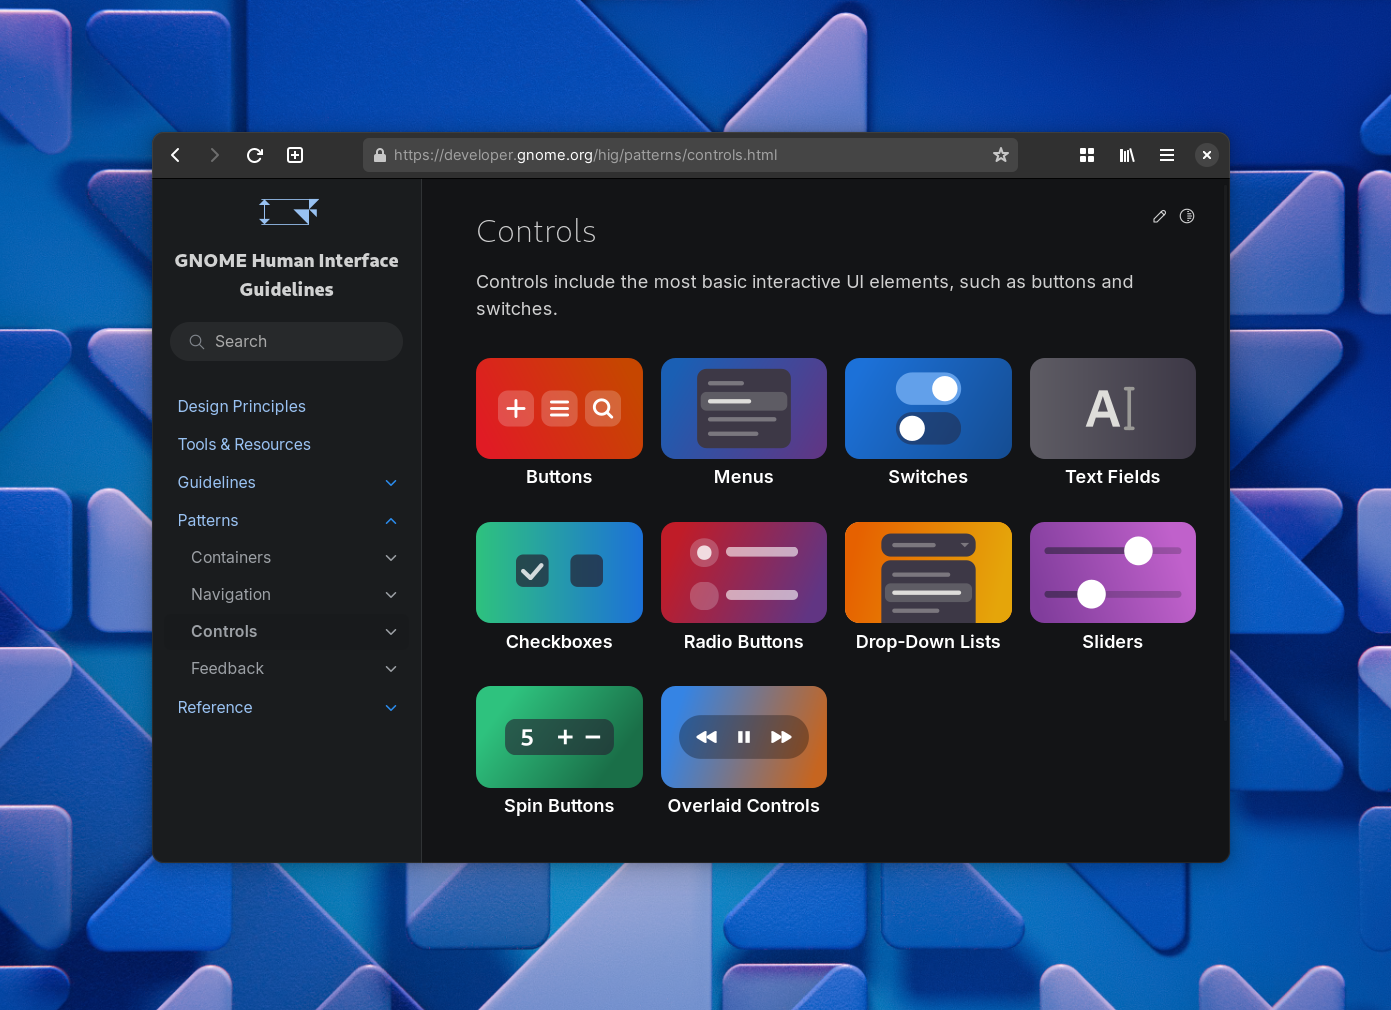
Task: Expand the Containers submenu chevron
Action: click(x=391, y=558)
